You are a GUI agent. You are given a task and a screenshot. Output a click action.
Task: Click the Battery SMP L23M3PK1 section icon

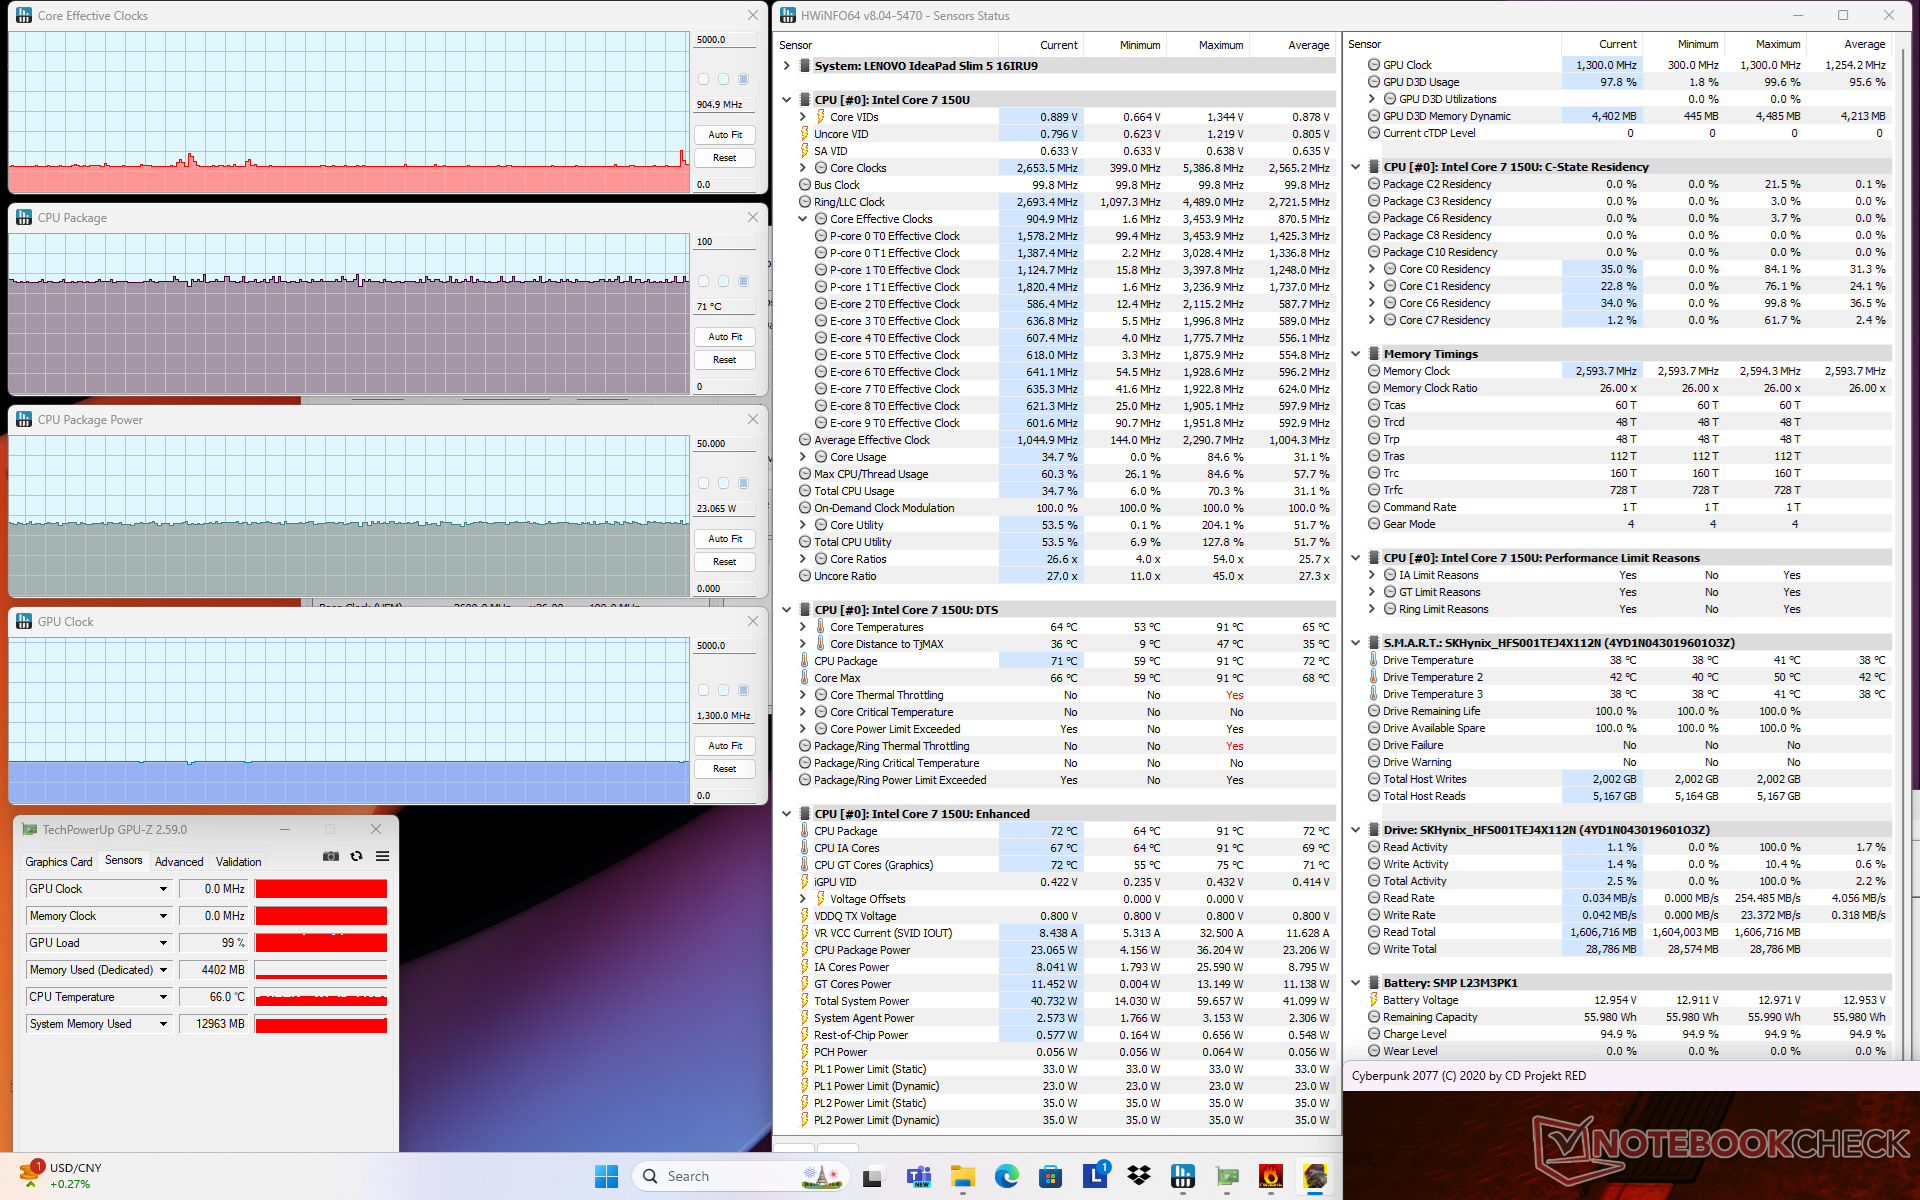pyautogui.click(x=1372, y=983)
